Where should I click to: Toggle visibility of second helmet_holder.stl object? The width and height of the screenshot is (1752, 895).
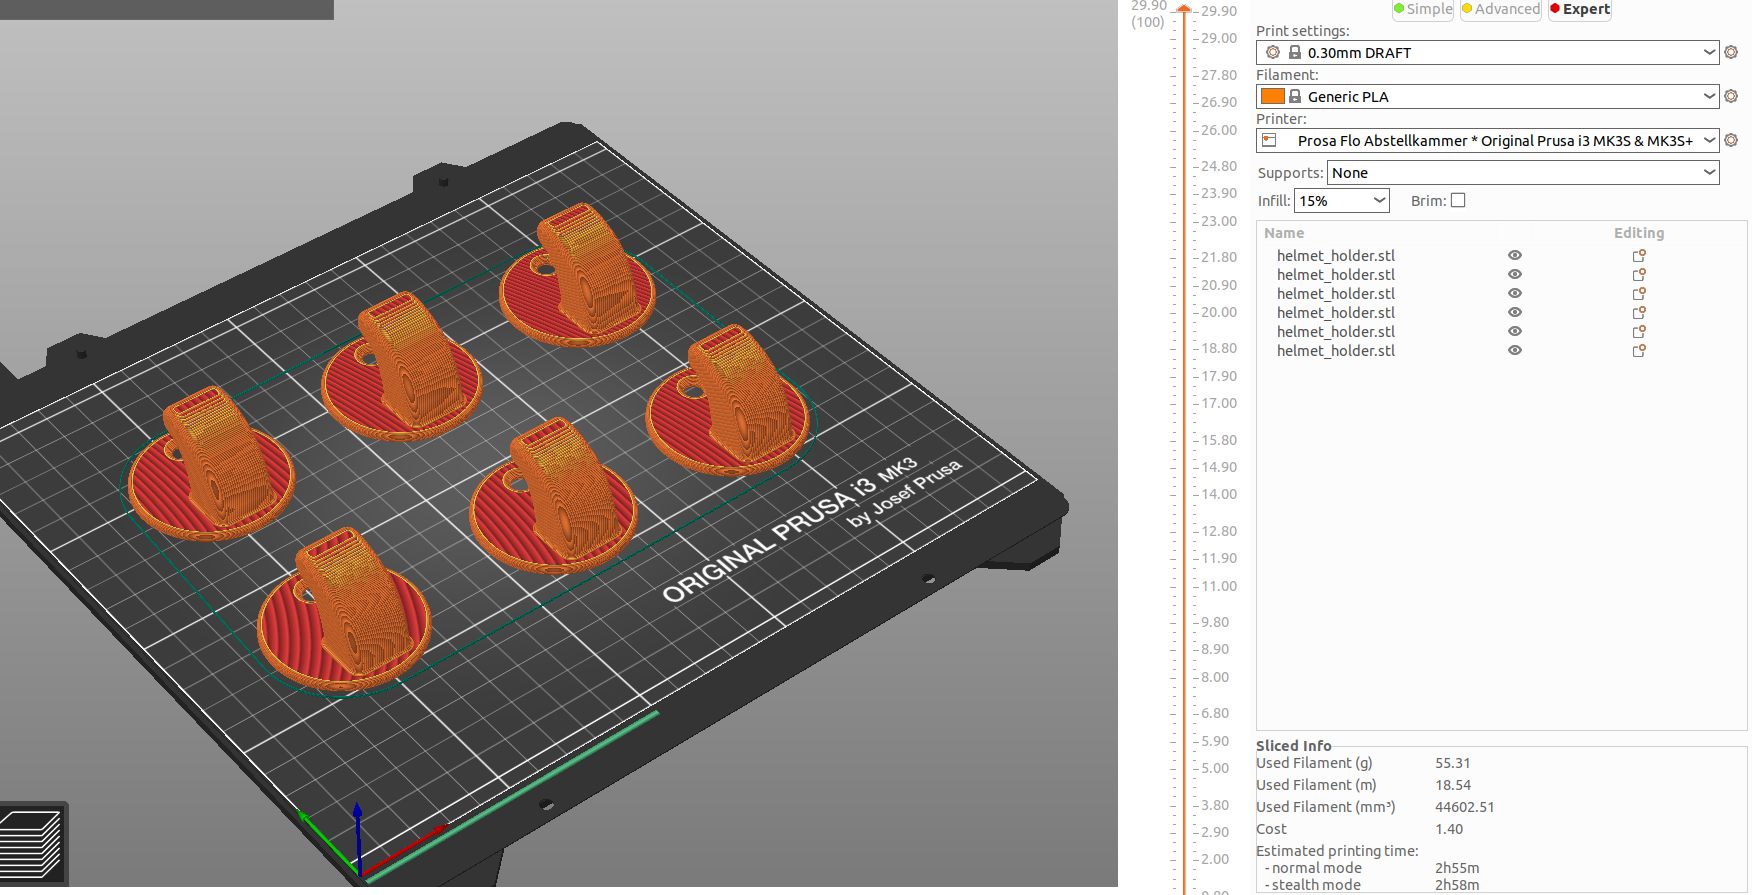pos(1515,275)
